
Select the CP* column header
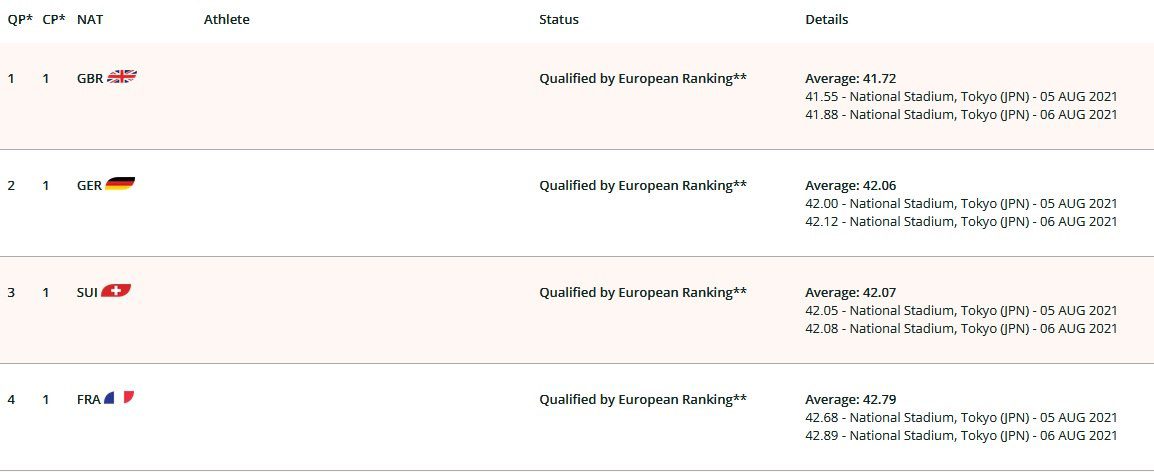tap(54, 20)
